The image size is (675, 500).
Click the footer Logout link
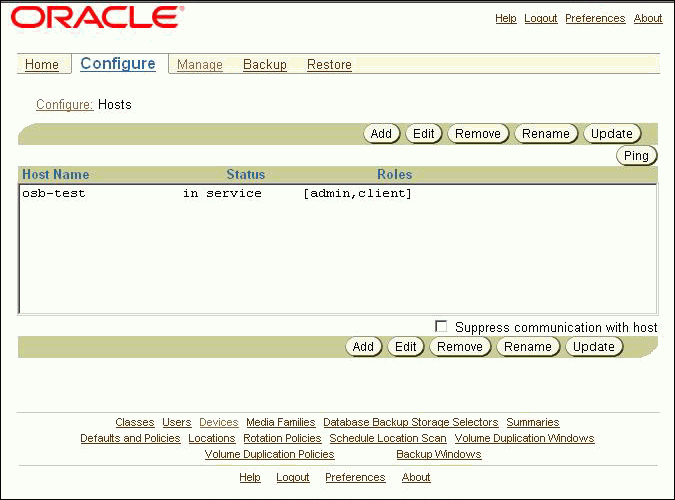(x=293, y=478)
